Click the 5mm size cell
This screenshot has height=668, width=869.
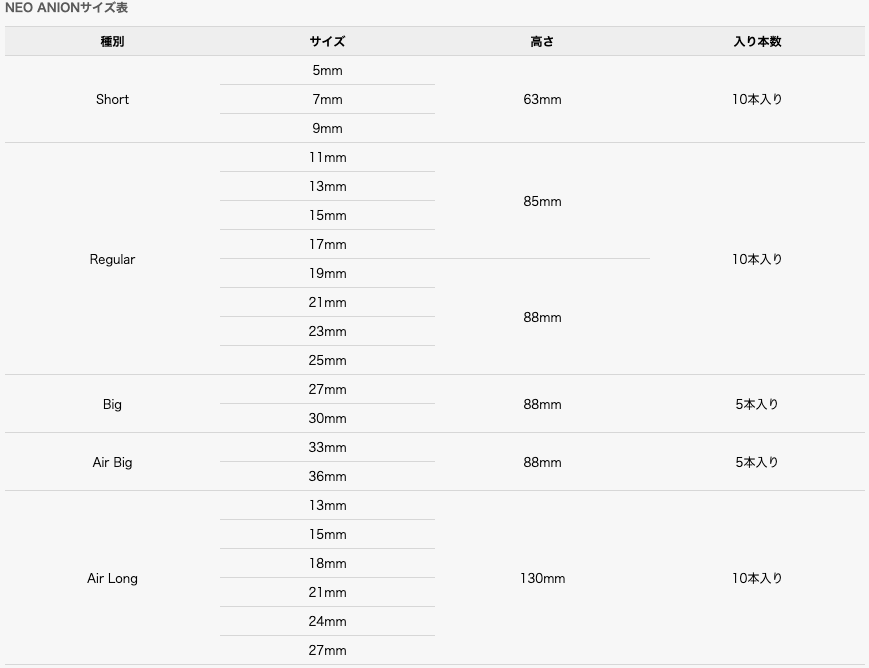(x=327, y=71)
